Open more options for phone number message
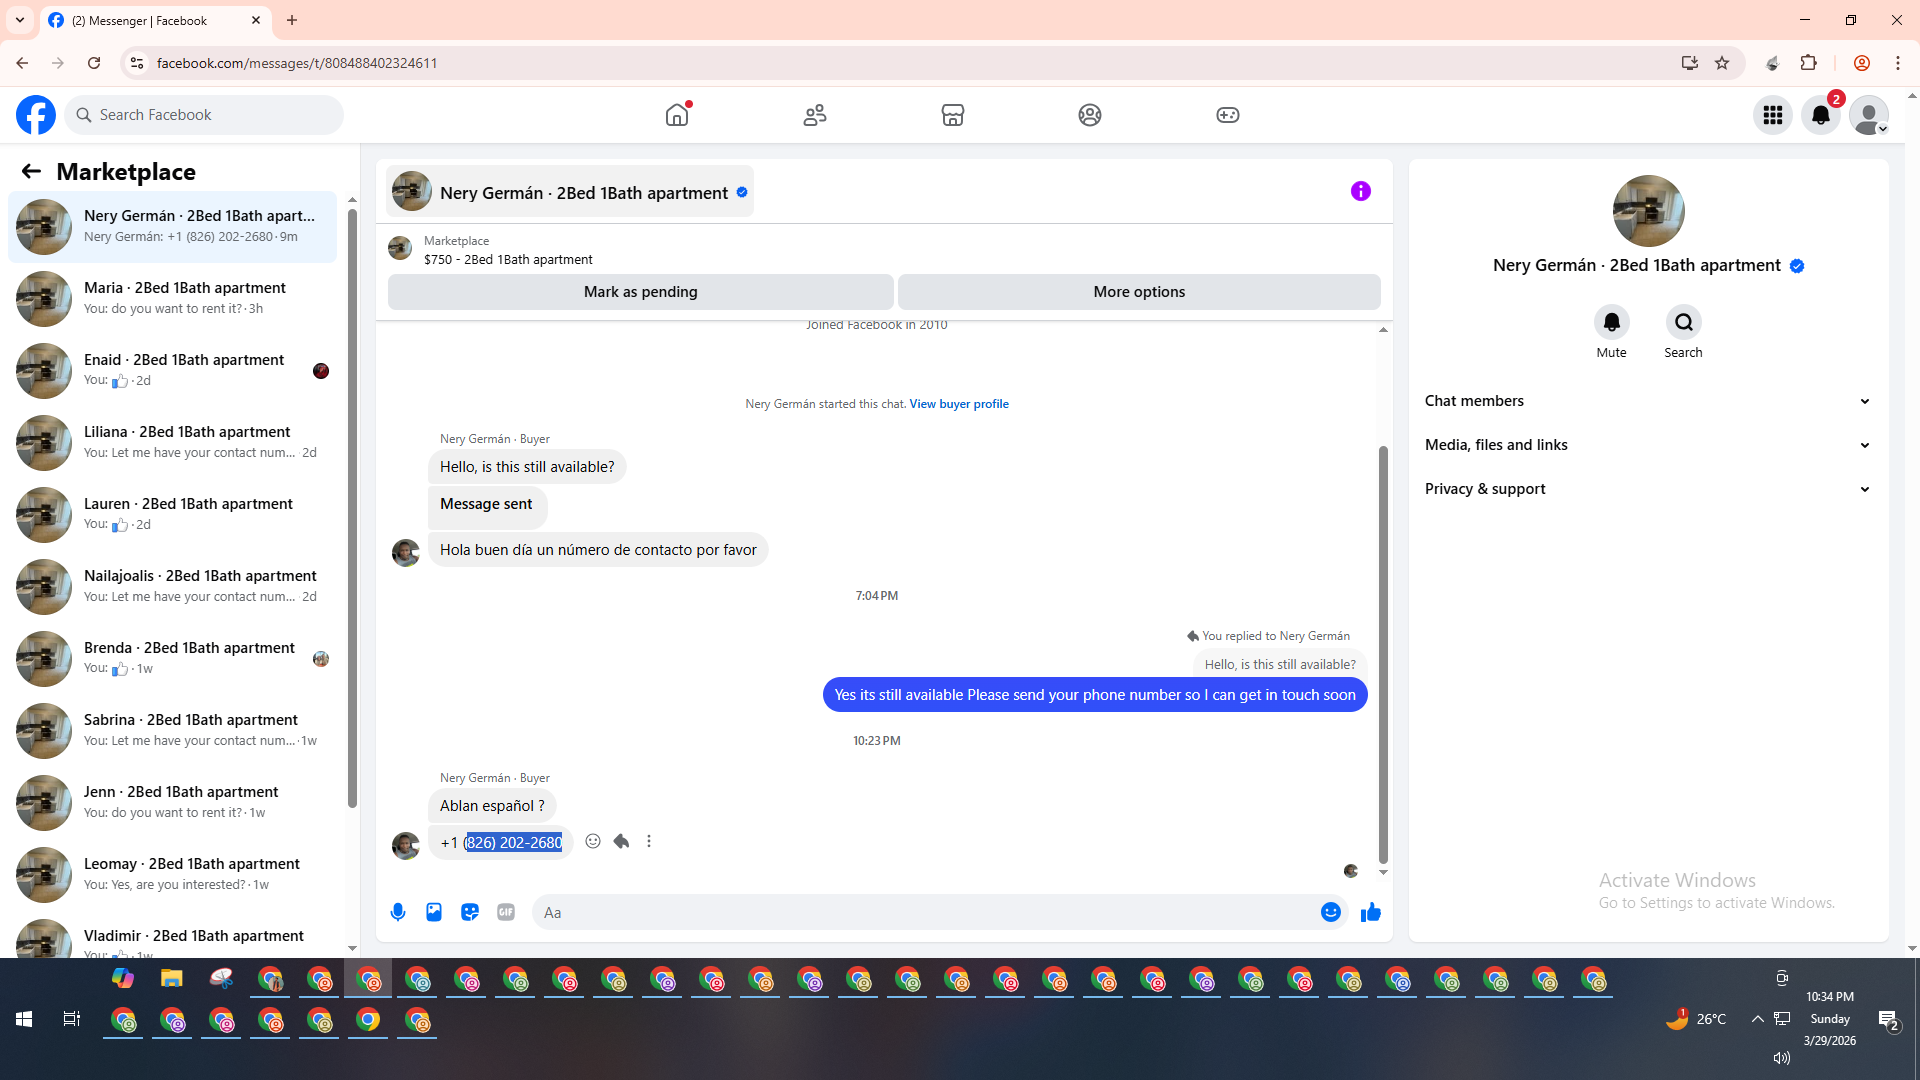Image resolution: width=1920 pixels, height=1080 pixels. [649, 841]
